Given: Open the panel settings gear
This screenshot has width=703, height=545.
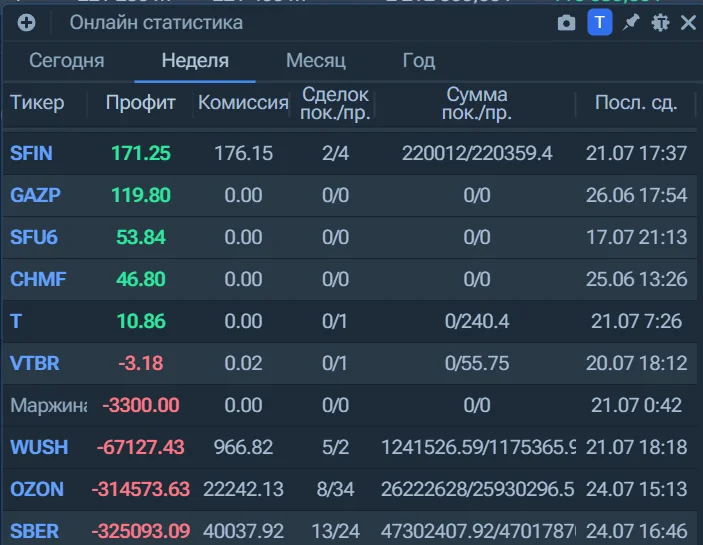Looking at the screenshot, I should 660,22.
